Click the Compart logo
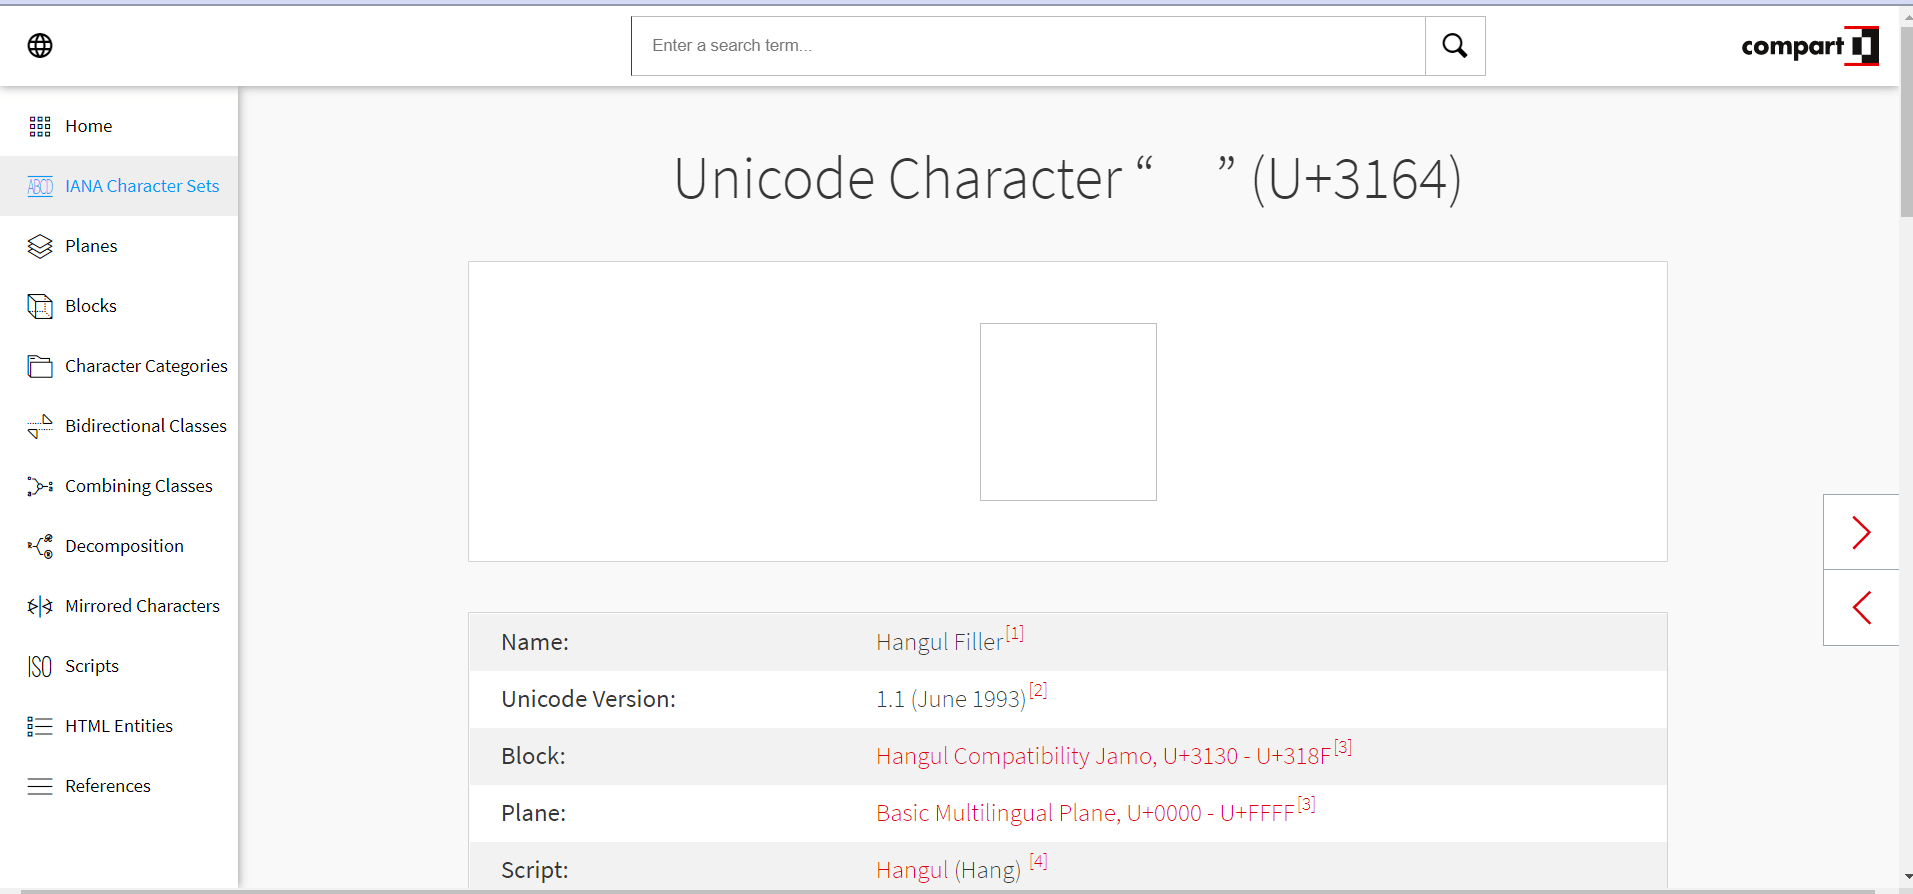Viewport: 1913px width, 894px height. coord(1809,46)
